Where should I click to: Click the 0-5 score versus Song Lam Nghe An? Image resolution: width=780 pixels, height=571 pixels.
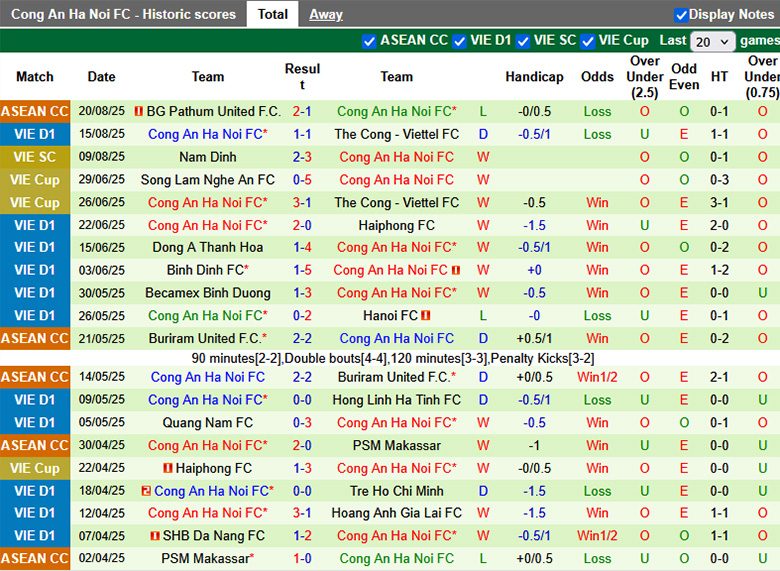tap(302, 180)
